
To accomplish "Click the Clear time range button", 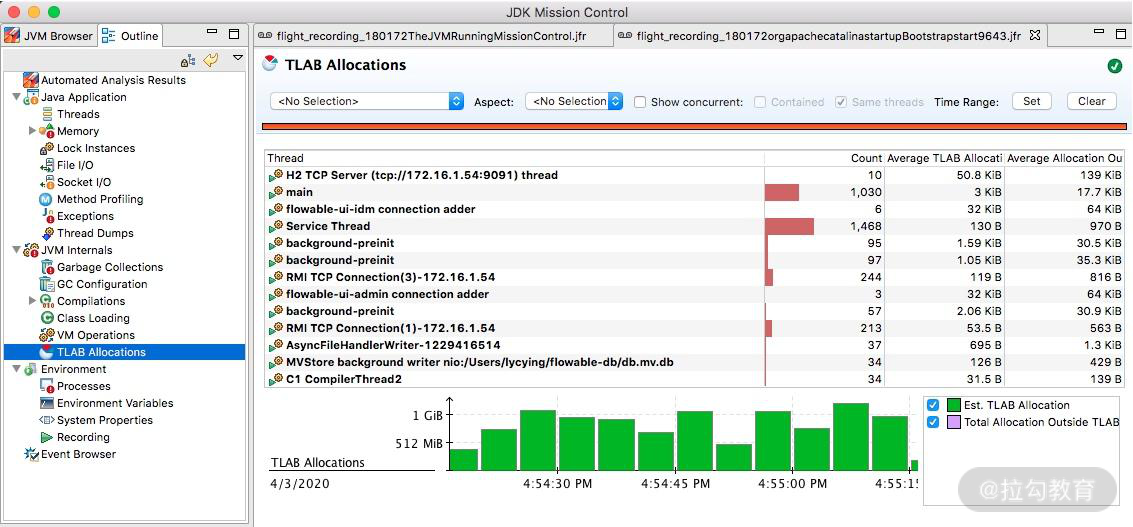I will 1092,101.
